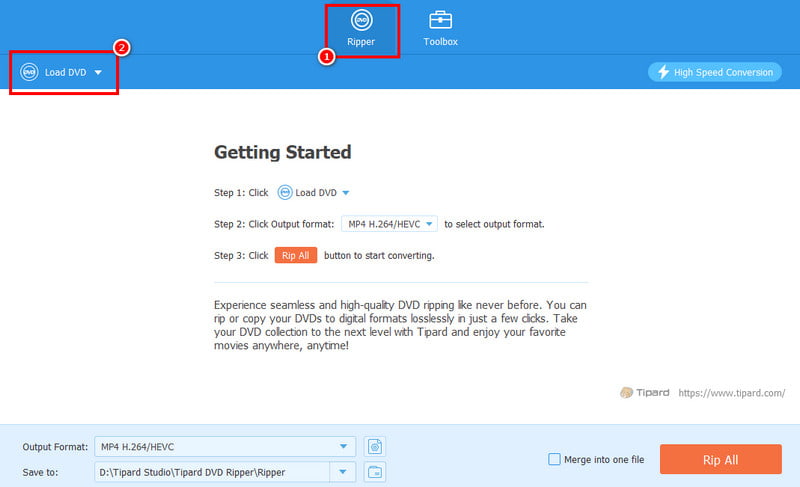Click the Load DVD disc icon in toolbar

point(29,72)
